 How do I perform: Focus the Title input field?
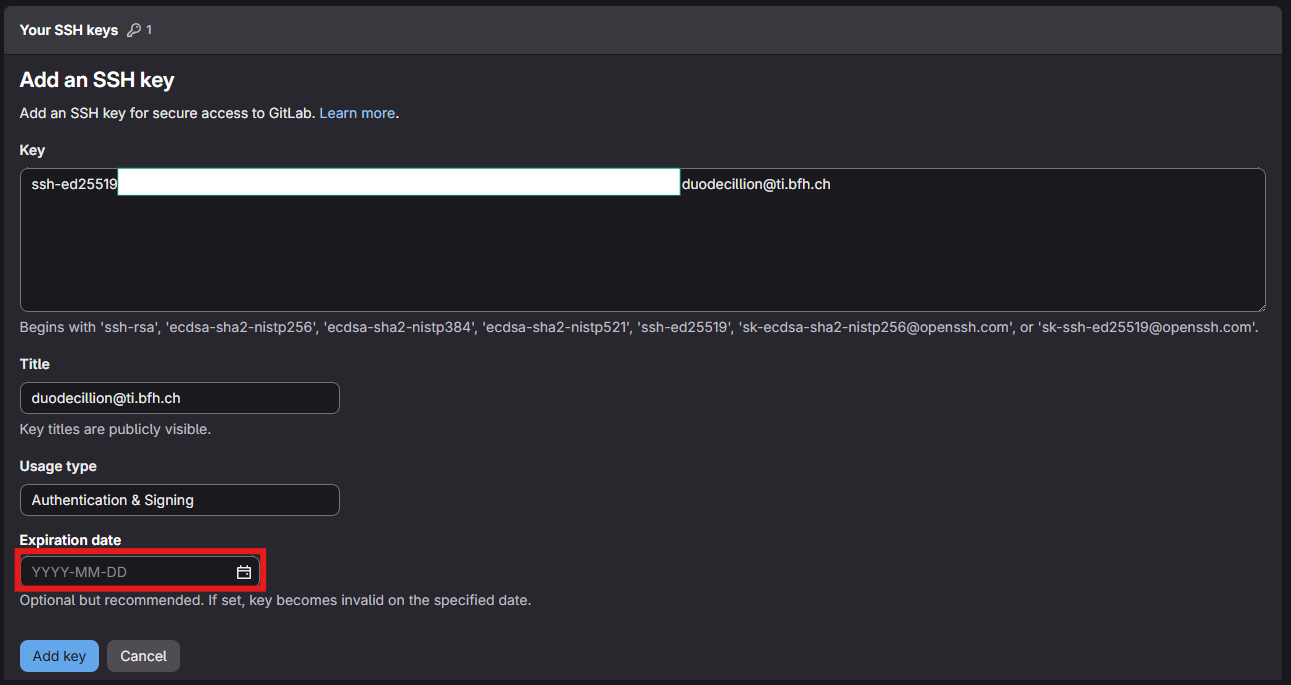tap(180, 398)
